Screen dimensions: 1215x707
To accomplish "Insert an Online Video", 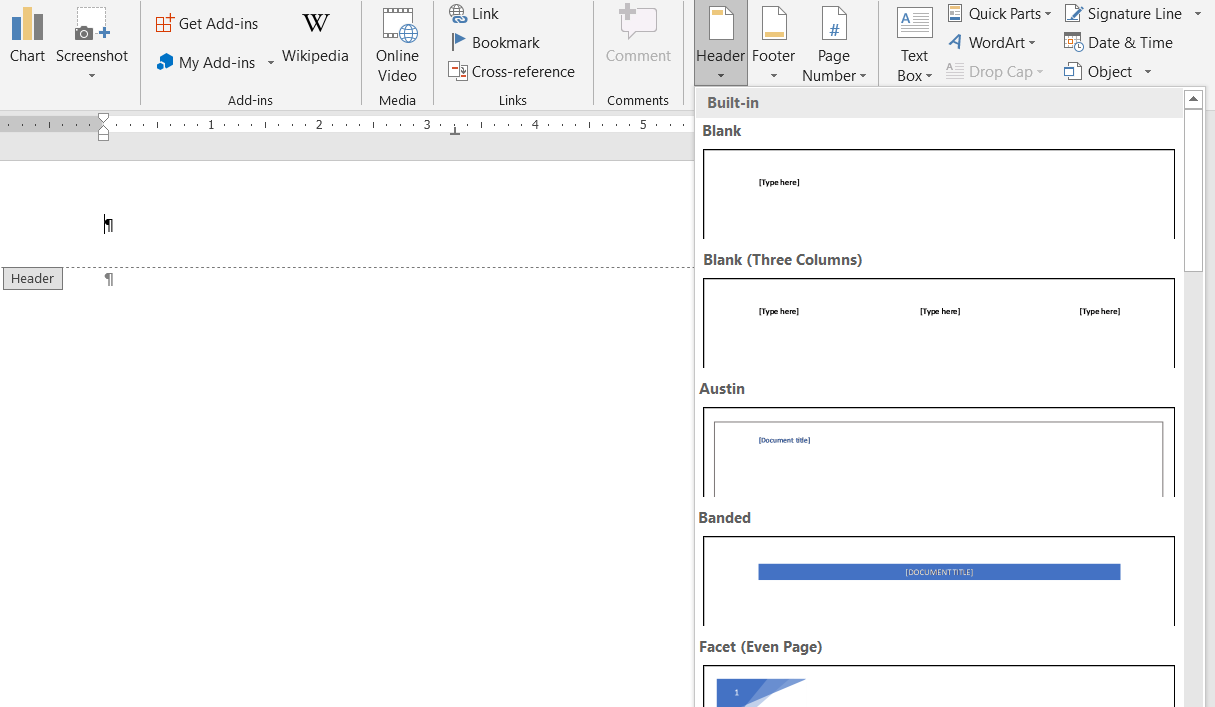I will pyautogui.click(x=397, y=45).
